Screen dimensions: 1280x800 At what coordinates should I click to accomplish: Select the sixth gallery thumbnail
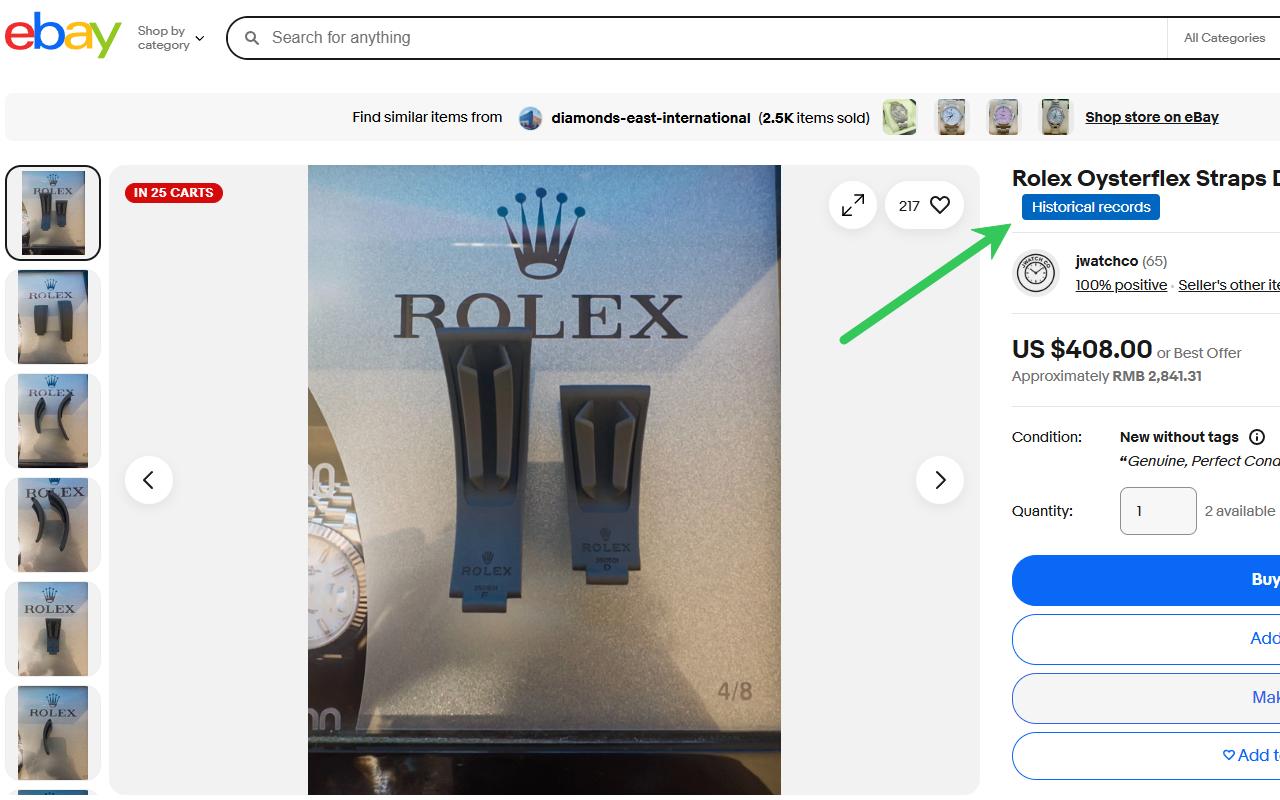[x=53, y=733]
